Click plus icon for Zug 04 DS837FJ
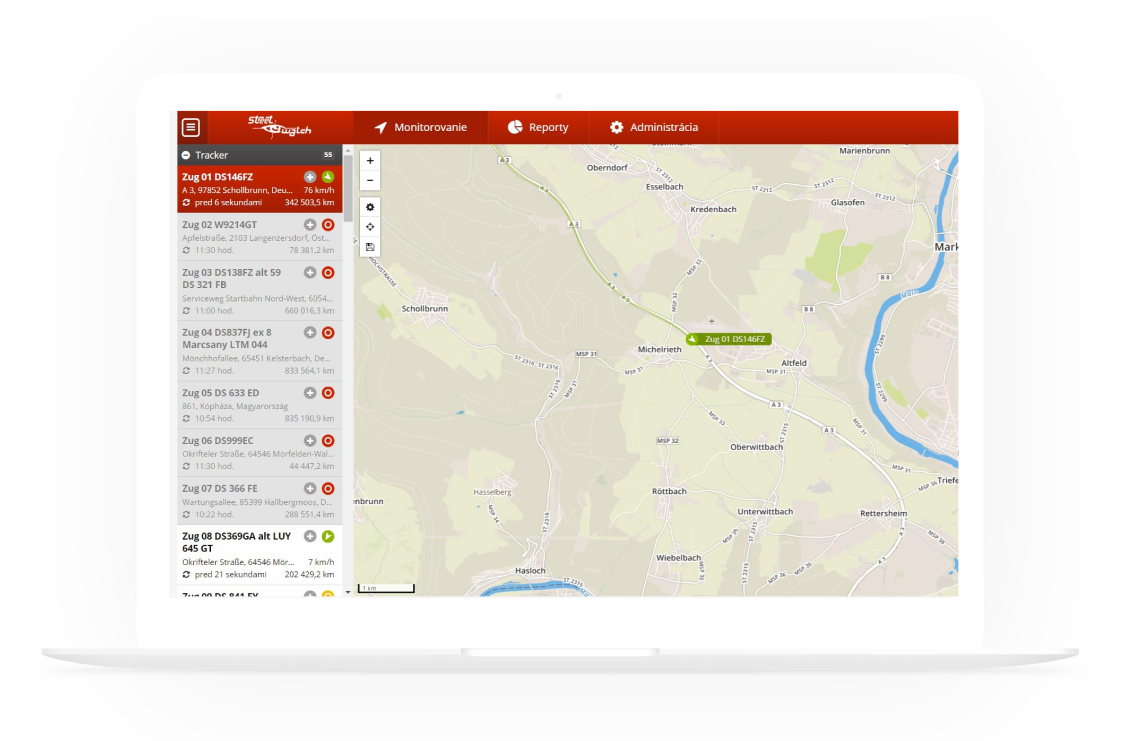Screen dimensions: 1130x741 click(310, 332)
